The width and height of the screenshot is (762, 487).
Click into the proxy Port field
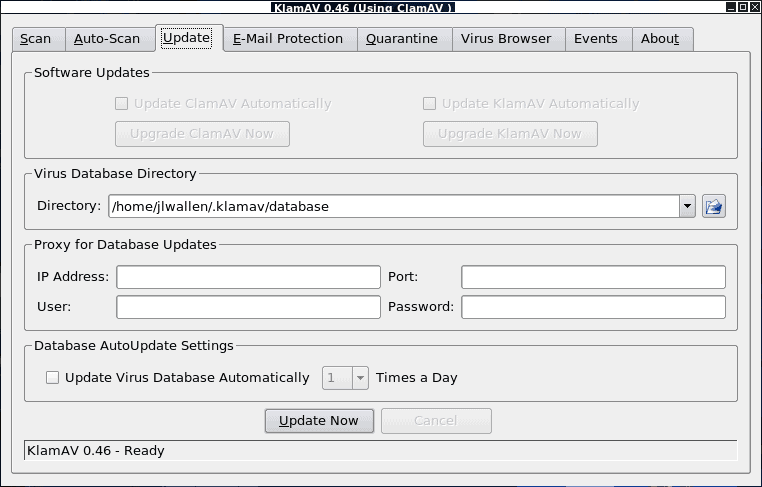(593, 277)
